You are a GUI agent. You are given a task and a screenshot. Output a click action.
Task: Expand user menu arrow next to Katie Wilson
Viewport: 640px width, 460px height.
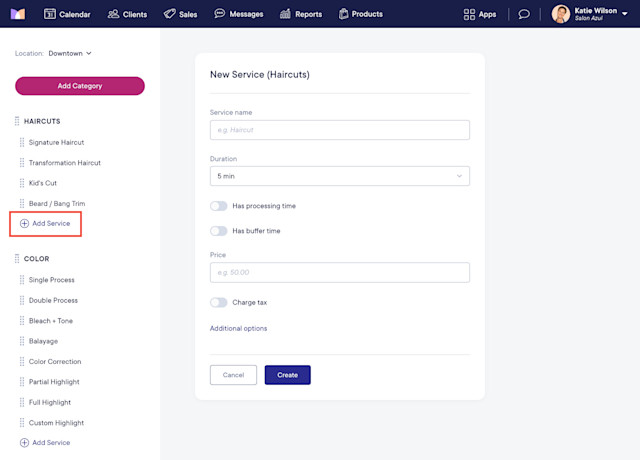[x=624, y=14]
